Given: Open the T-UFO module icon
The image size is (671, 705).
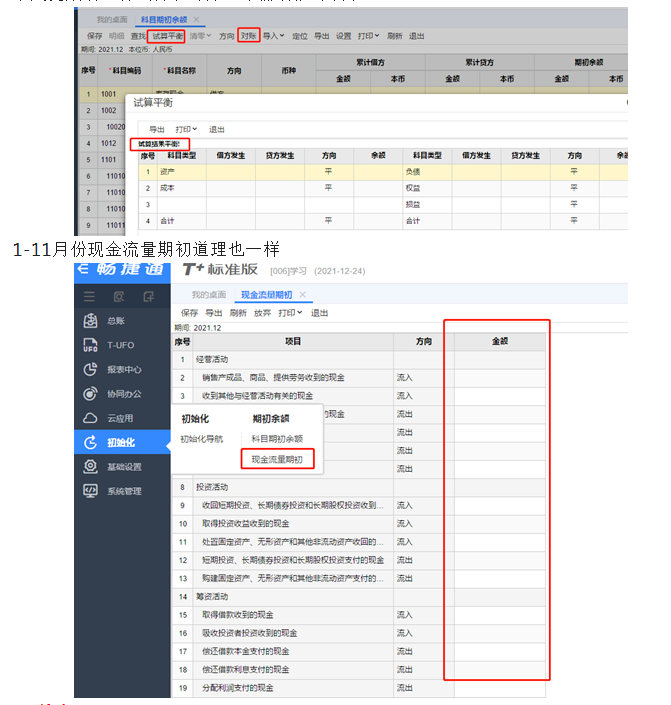Looking at the screenshot, I should pos(90,345).
